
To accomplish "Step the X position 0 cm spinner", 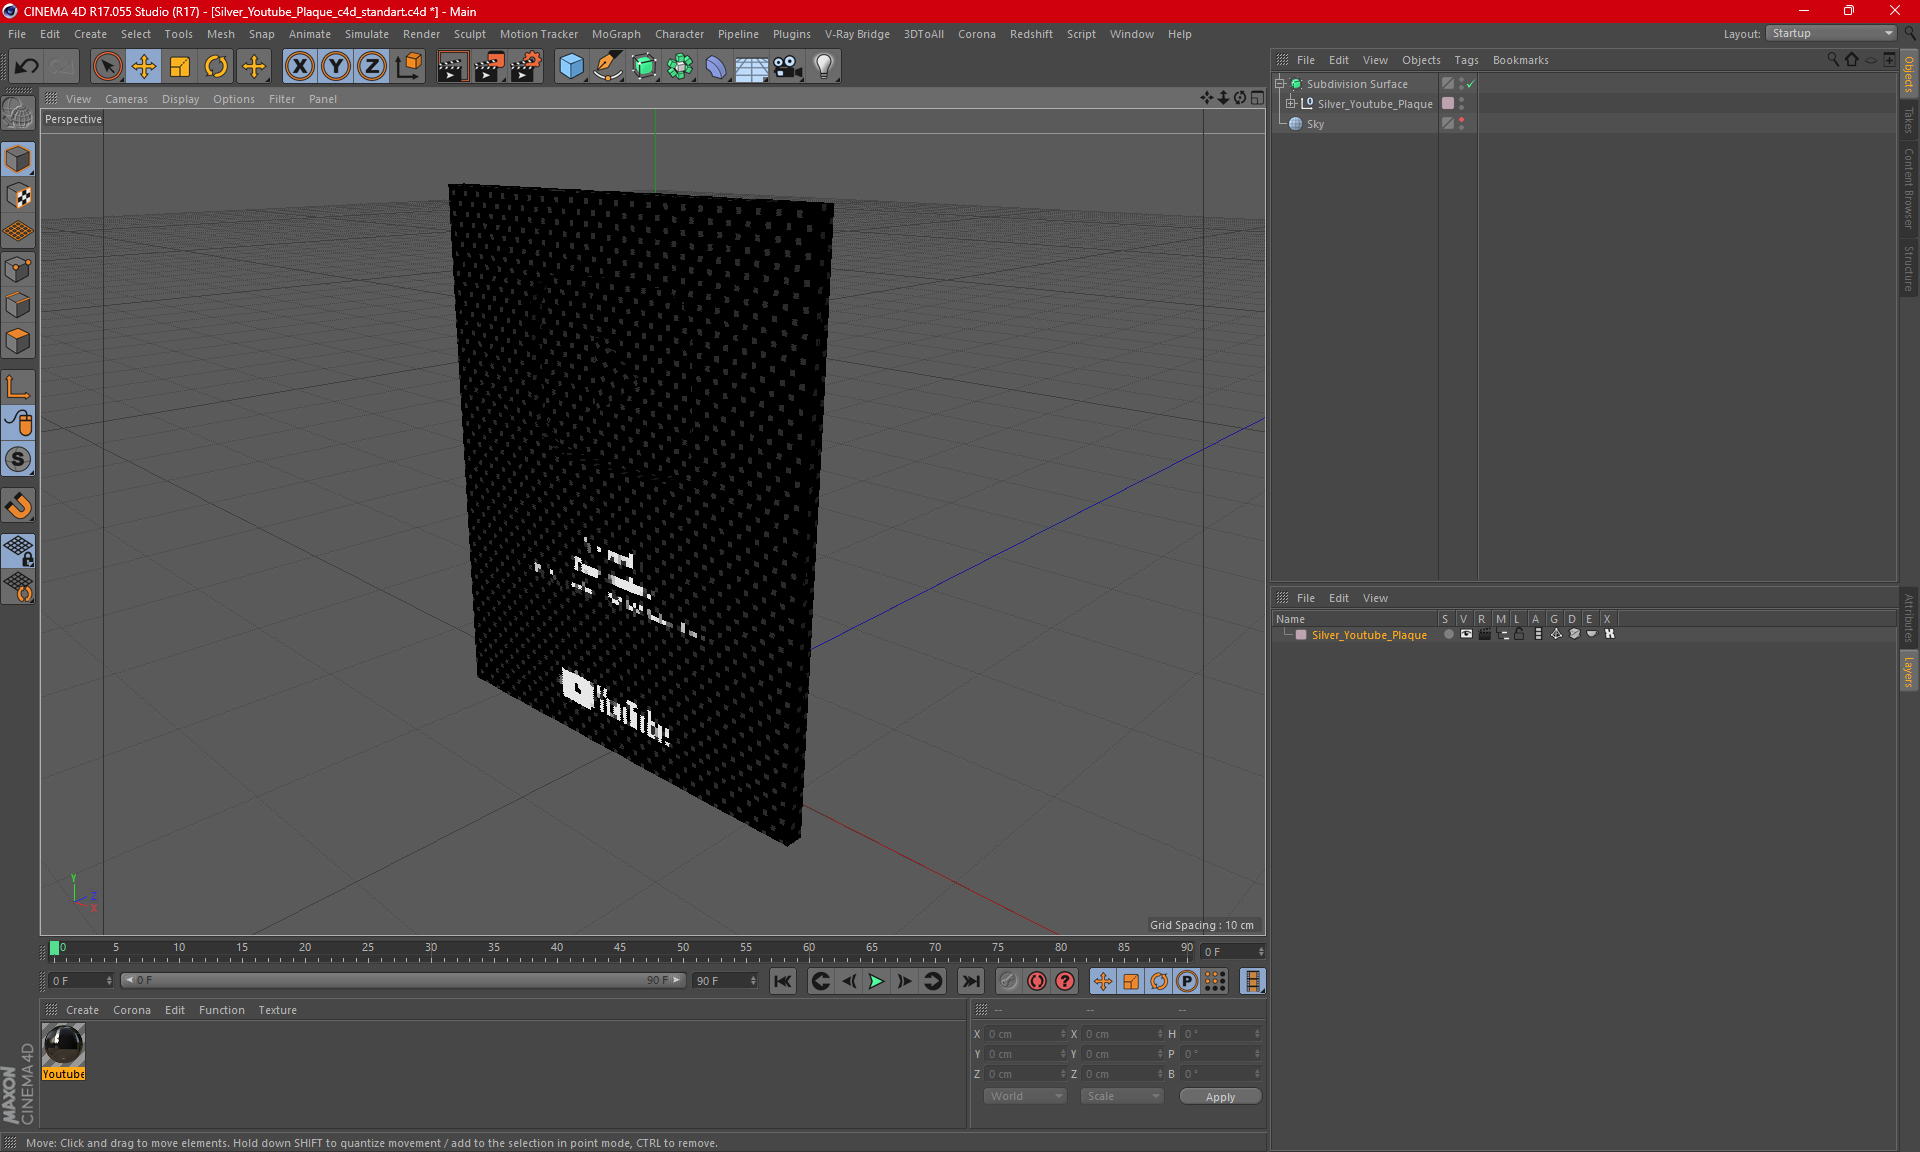I will pyautogui.click(x=1063, y=1034).
